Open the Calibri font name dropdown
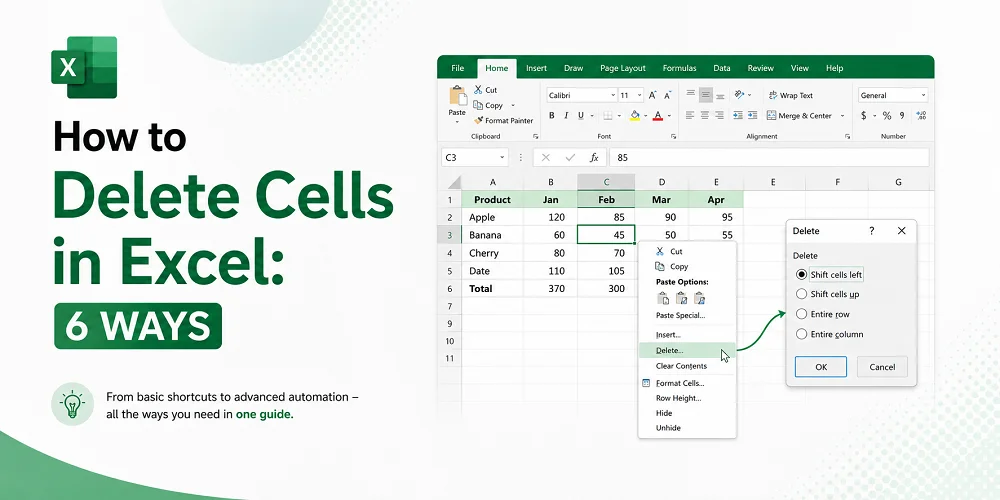Viewport: 1000px width, 500px height. click(613, 95)
